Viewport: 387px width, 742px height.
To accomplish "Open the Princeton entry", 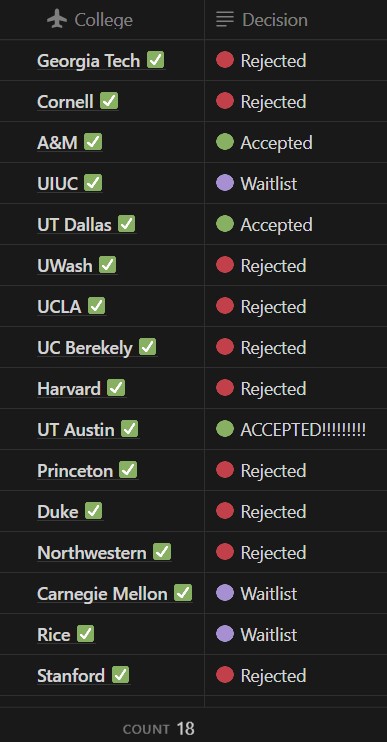I will (x=75, y=470).
